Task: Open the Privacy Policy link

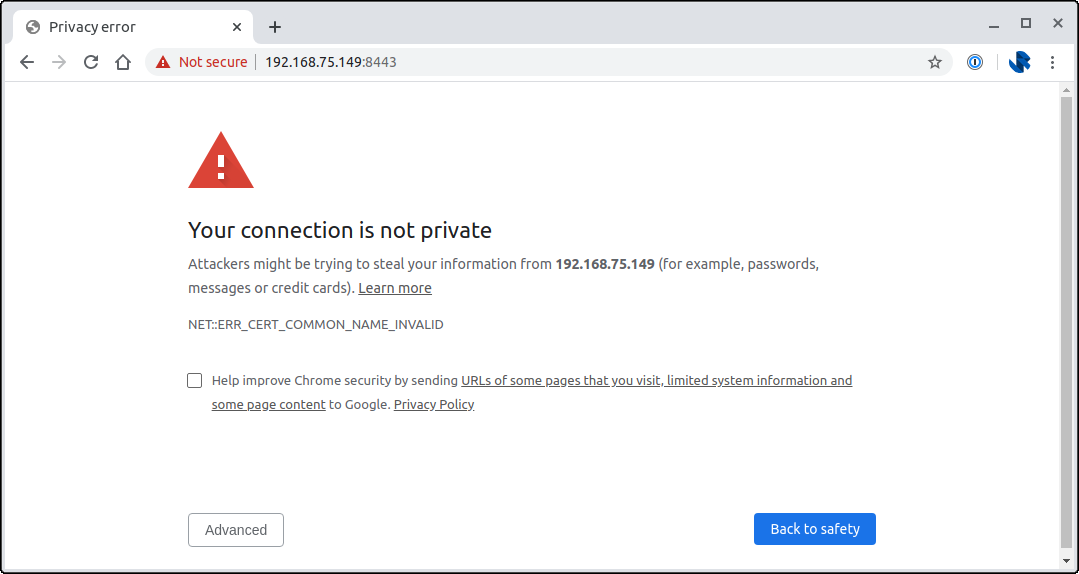Action: (x=434, y=405)
